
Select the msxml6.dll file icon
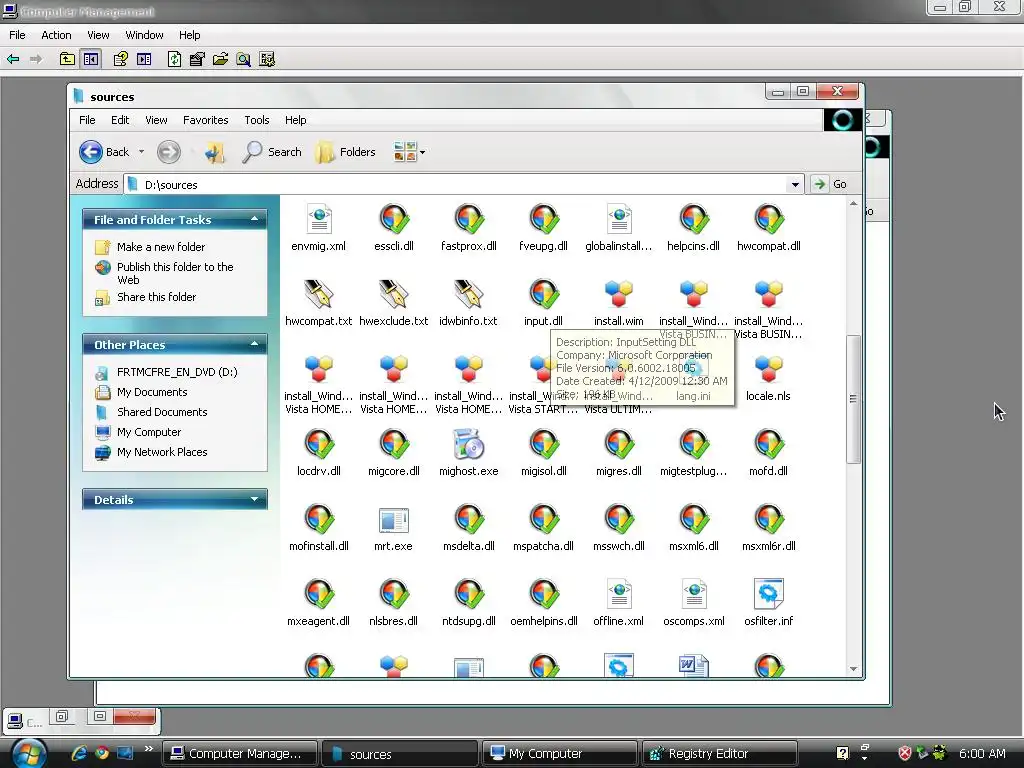(x=694, y=520)
